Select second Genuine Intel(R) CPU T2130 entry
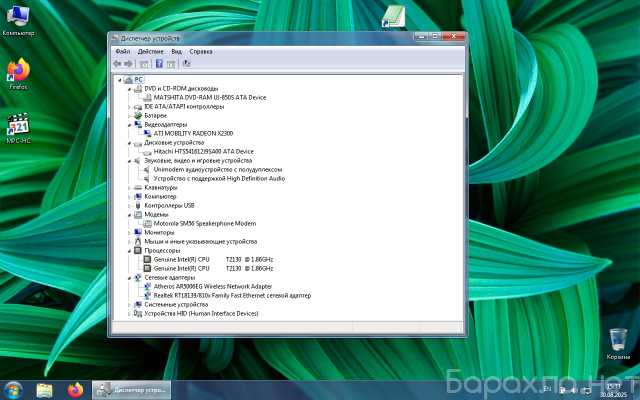This screenshot has width=640, height=400. (x=213, y=269)
